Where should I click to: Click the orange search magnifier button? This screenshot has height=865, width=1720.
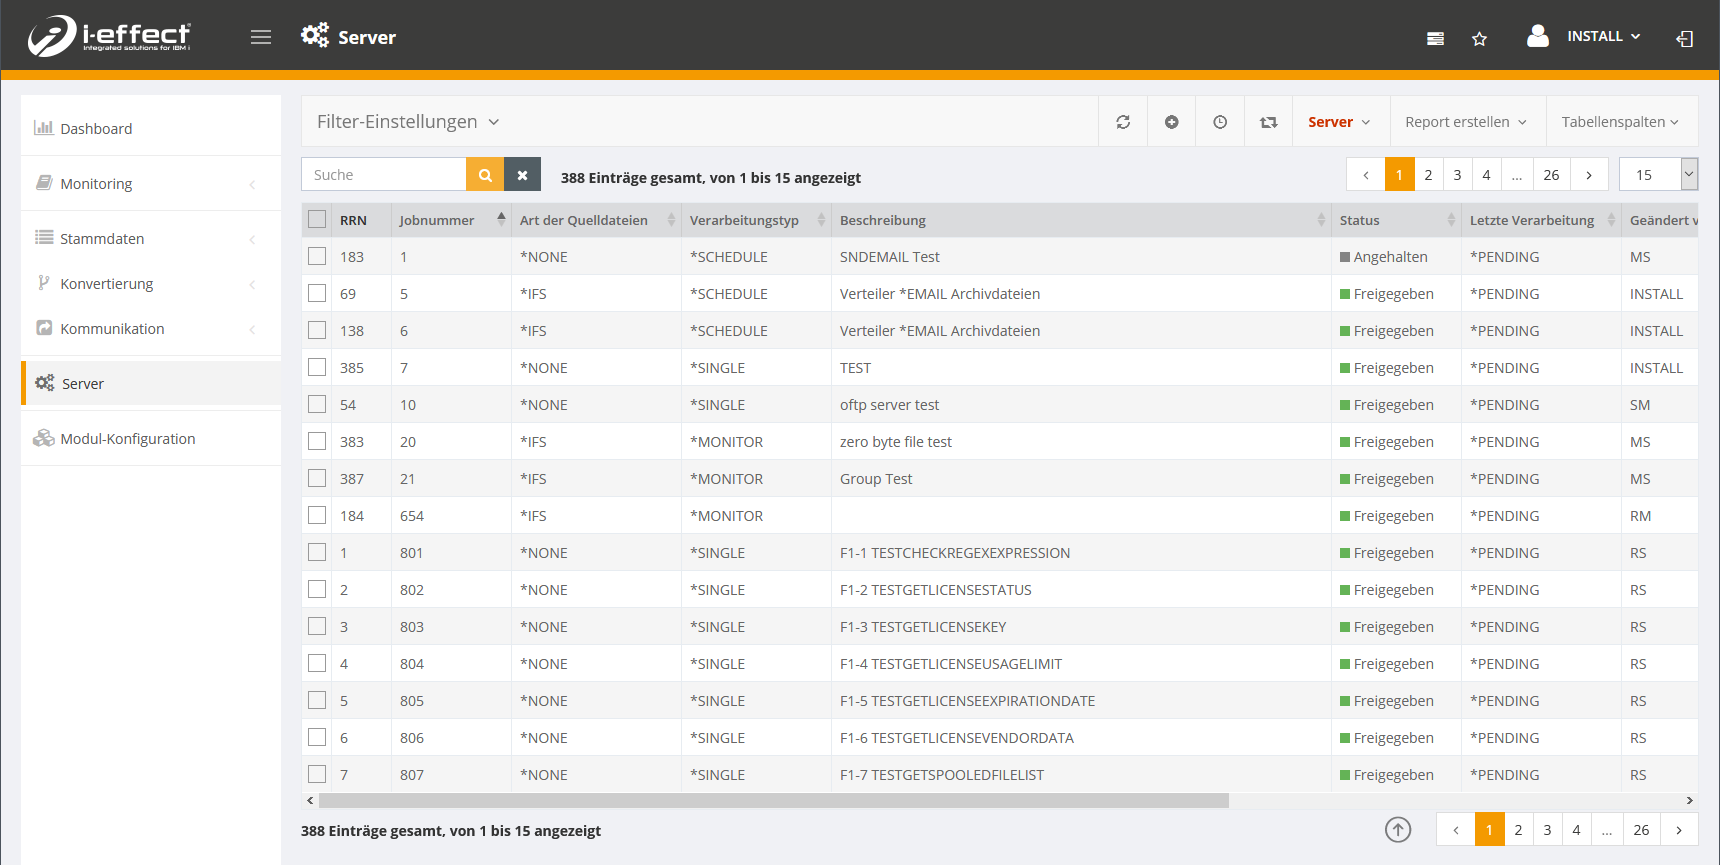[x=485, y=175]
